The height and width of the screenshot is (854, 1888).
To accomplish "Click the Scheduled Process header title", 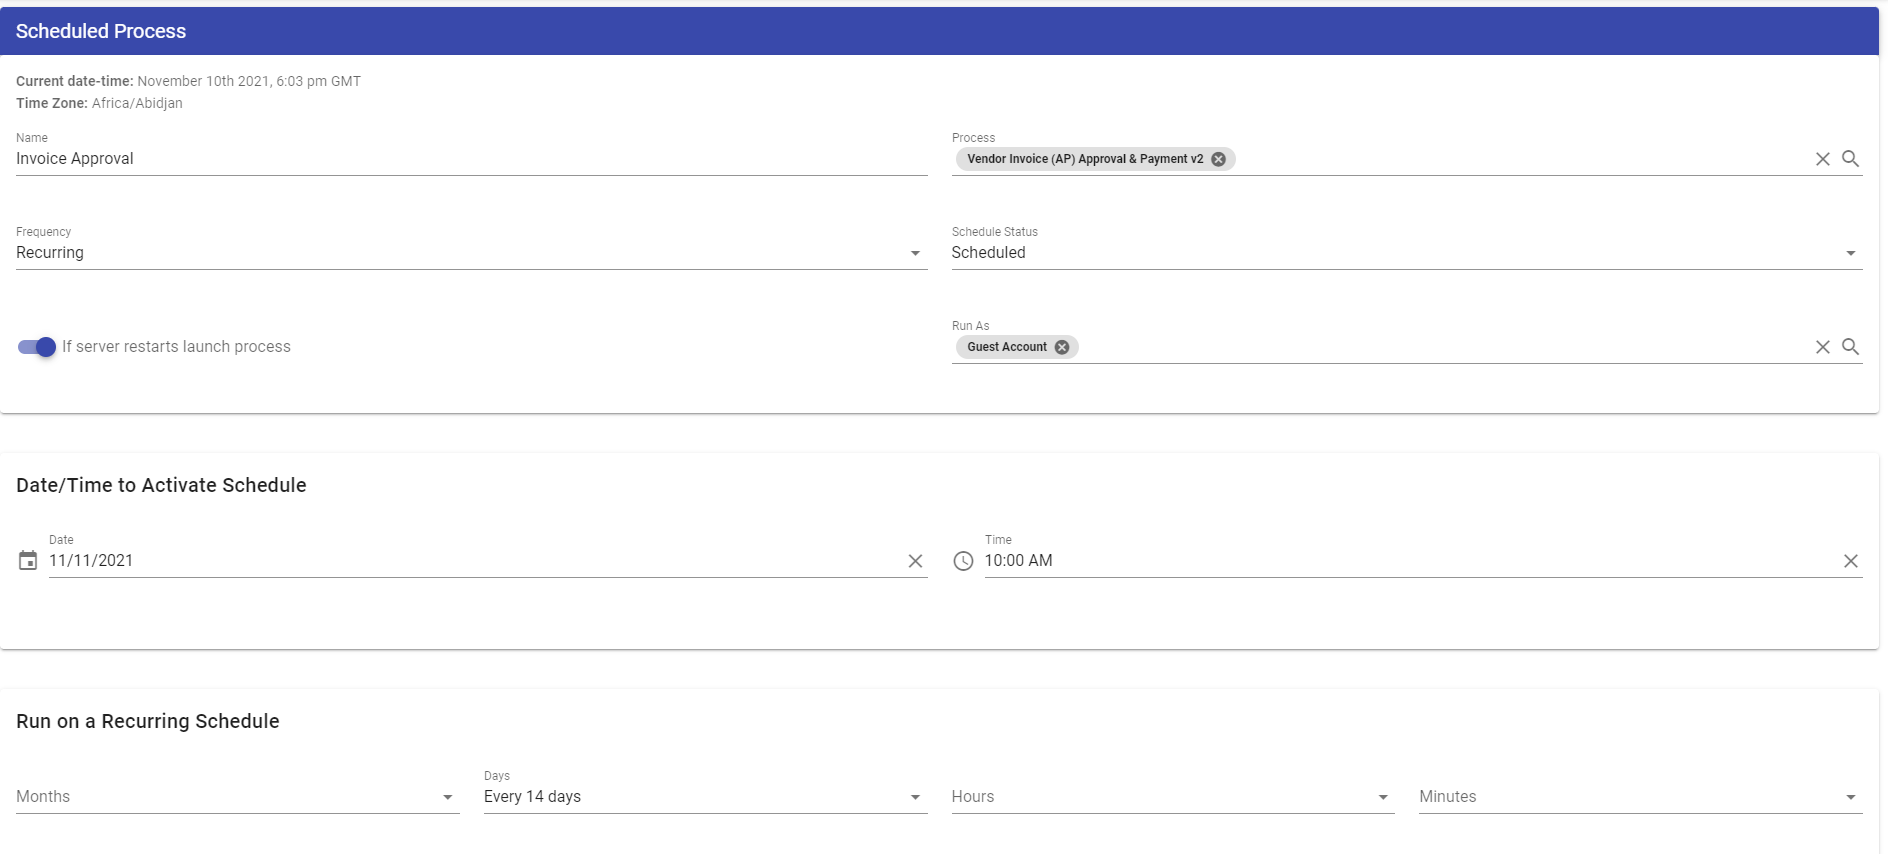I will (x=101, y=31).
